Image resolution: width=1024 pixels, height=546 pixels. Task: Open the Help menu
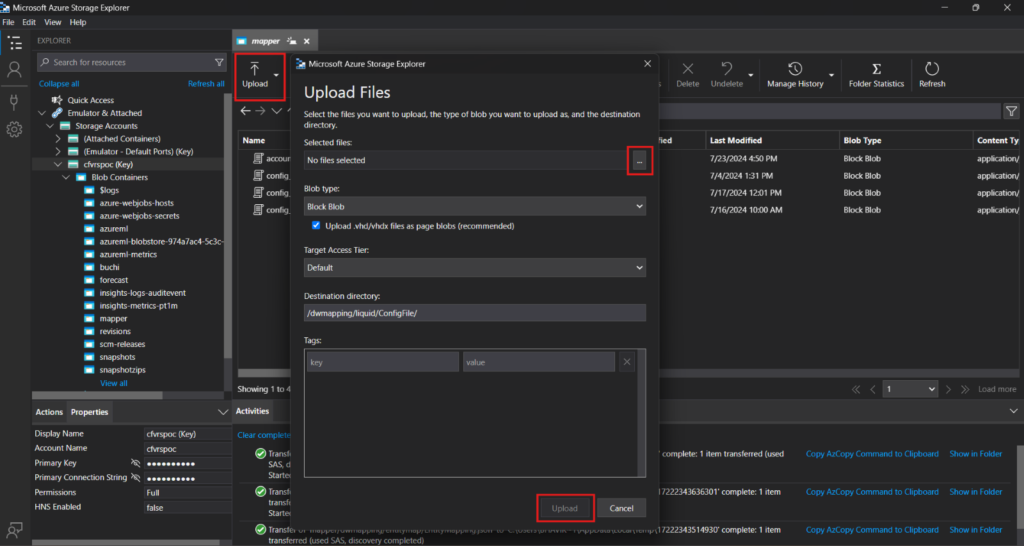(x=78, y=22)
